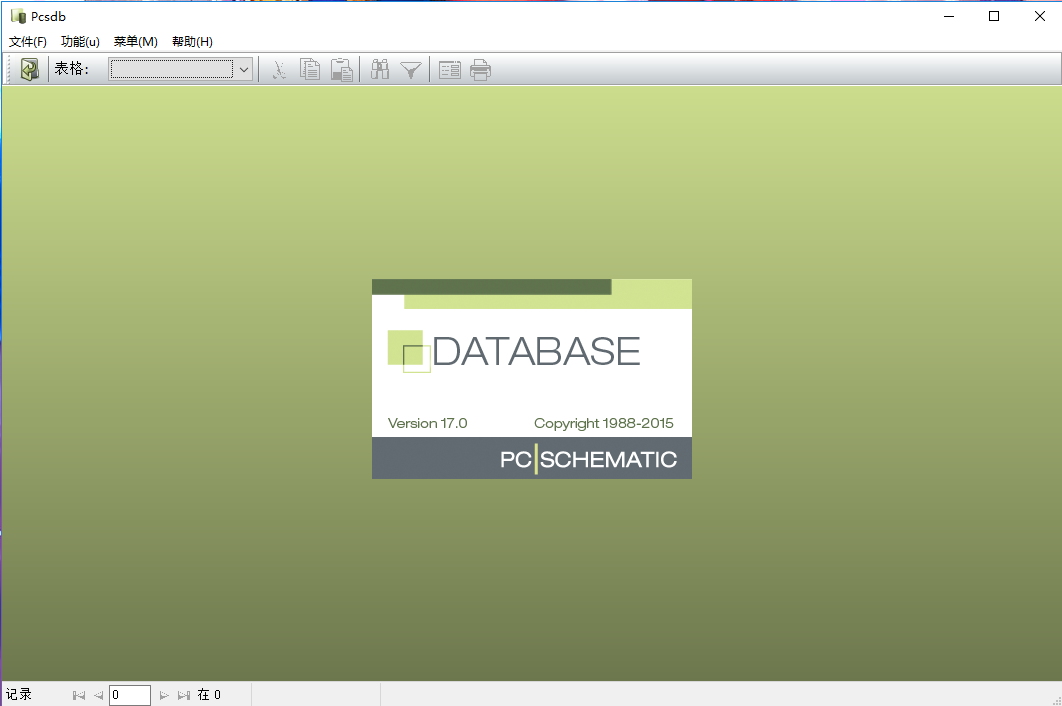1062x706 pixels.
Task: Expand the 表格 table dropdown arrow
Action: (243, 69)
